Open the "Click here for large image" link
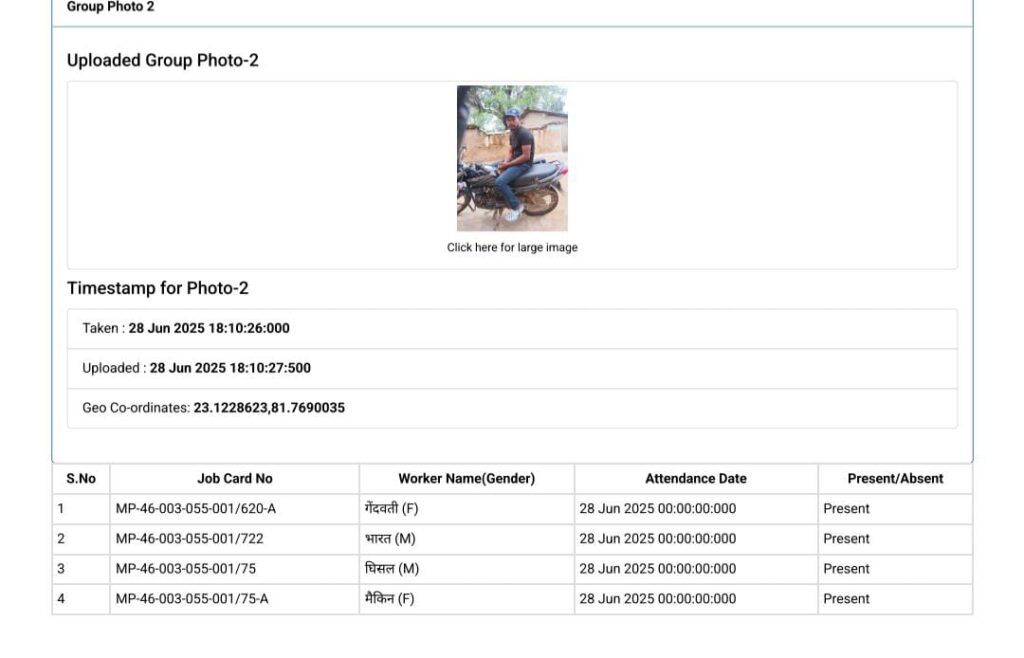The width and height of the screenshot is (1024, 658). (512, 248)
